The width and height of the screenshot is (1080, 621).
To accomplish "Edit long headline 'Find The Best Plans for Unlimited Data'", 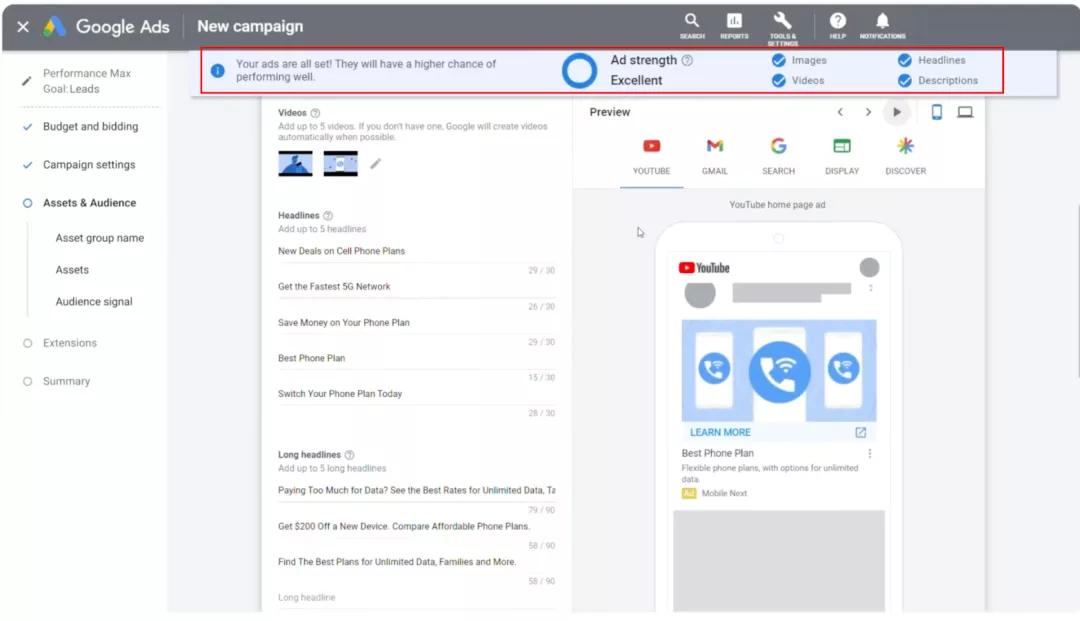I will pos(416,562).
